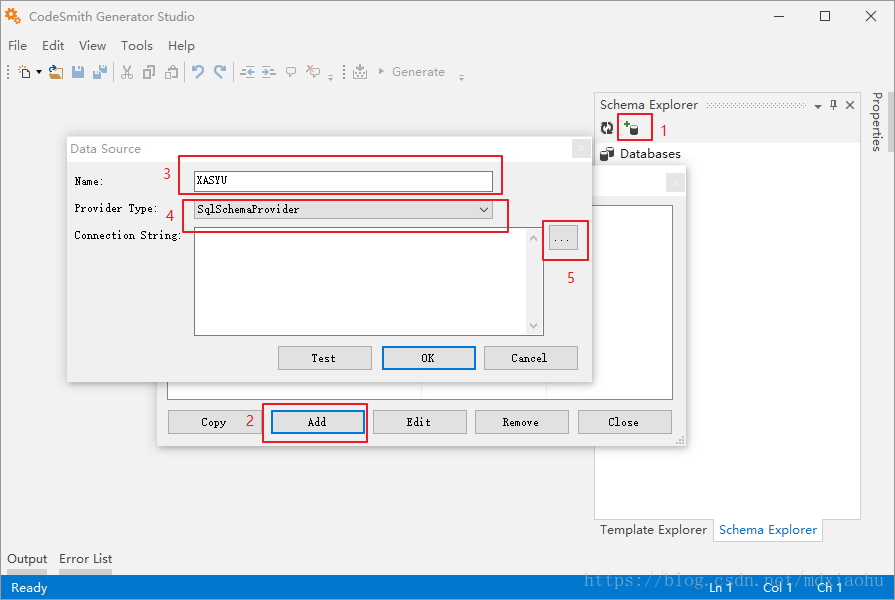Screen dimensions: 895x600
Task: Switch to the Schema Explorer tab
Action: point(768,530)
